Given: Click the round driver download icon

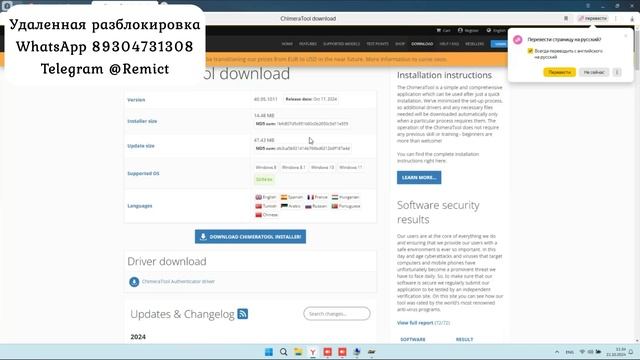Looking at the screenshot, I should [134, 282].
